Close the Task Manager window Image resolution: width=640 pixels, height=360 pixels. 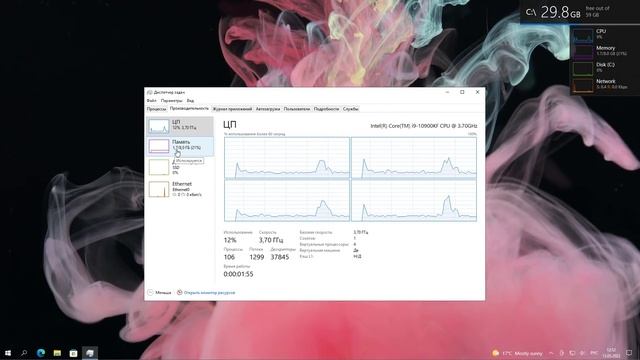click(477, 92)
